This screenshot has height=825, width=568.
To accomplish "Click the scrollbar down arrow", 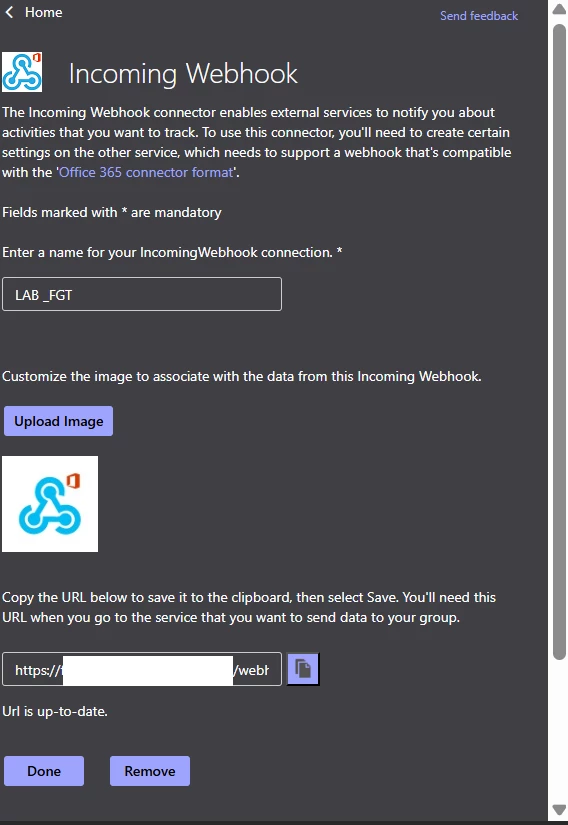I will [x=559, y=810].
